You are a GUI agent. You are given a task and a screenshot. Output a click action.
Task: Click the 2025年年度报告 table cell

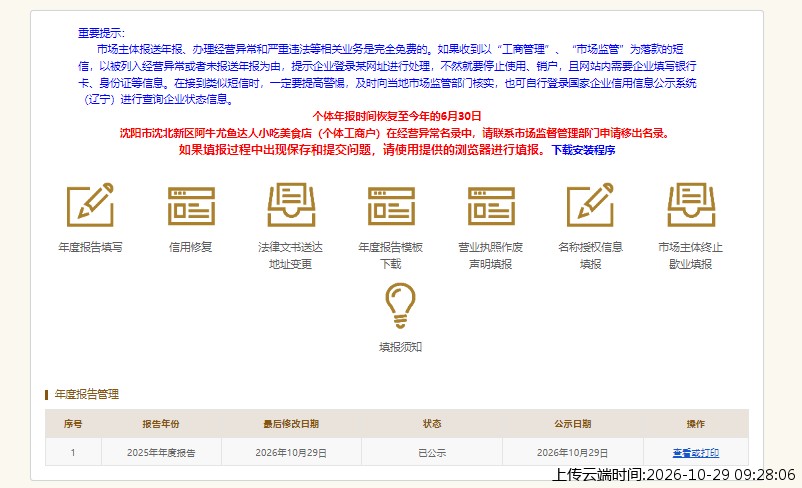pos(161,453)
